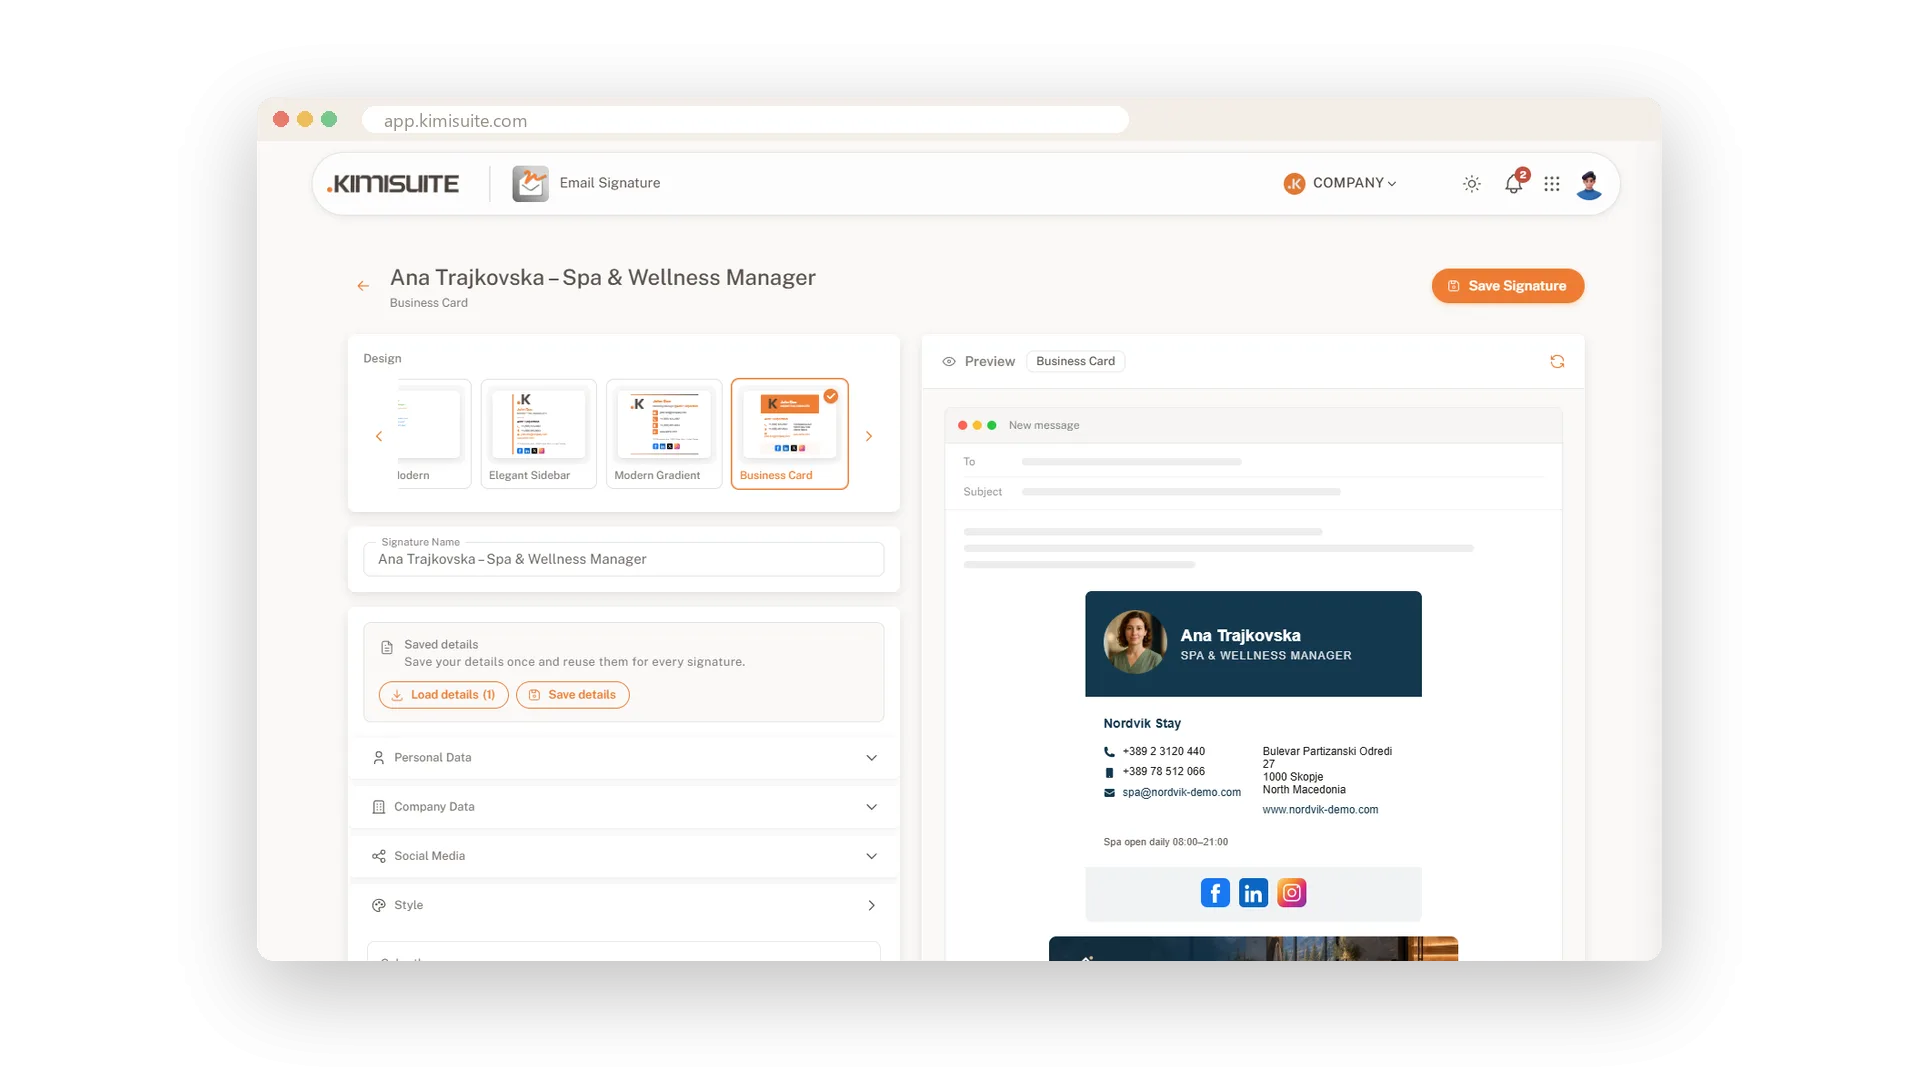
Task: Click the browser address bar
Action: [x=745, y=120]
